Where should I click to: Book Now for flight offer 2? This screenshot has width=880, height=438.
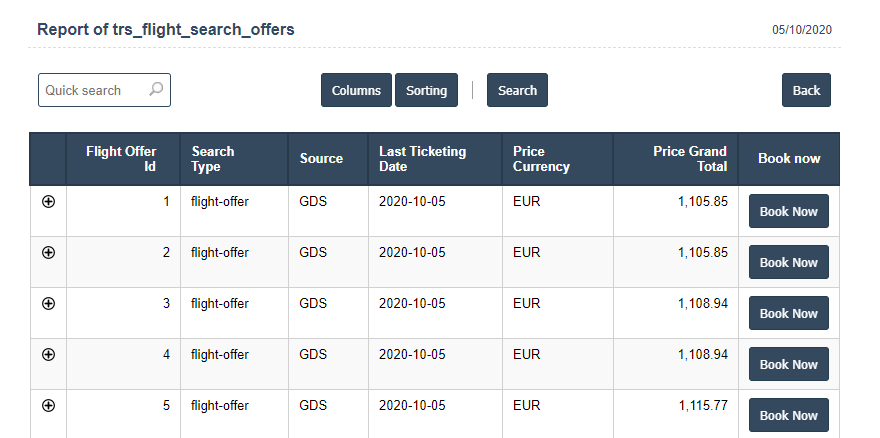coord(788,263)
